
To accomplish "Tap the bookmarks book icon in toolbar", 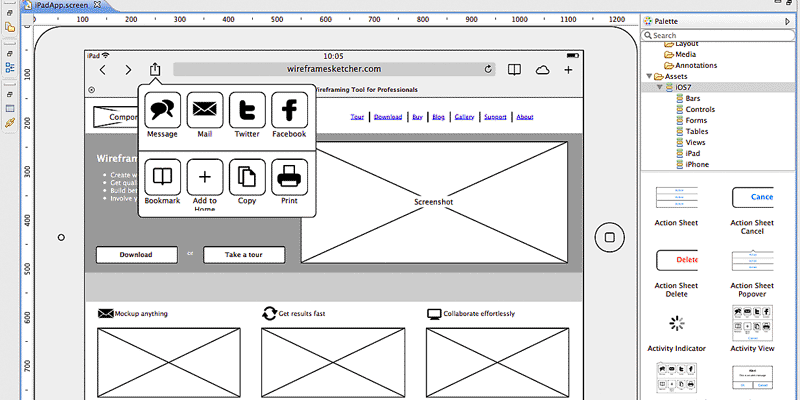I will point(514,70).
